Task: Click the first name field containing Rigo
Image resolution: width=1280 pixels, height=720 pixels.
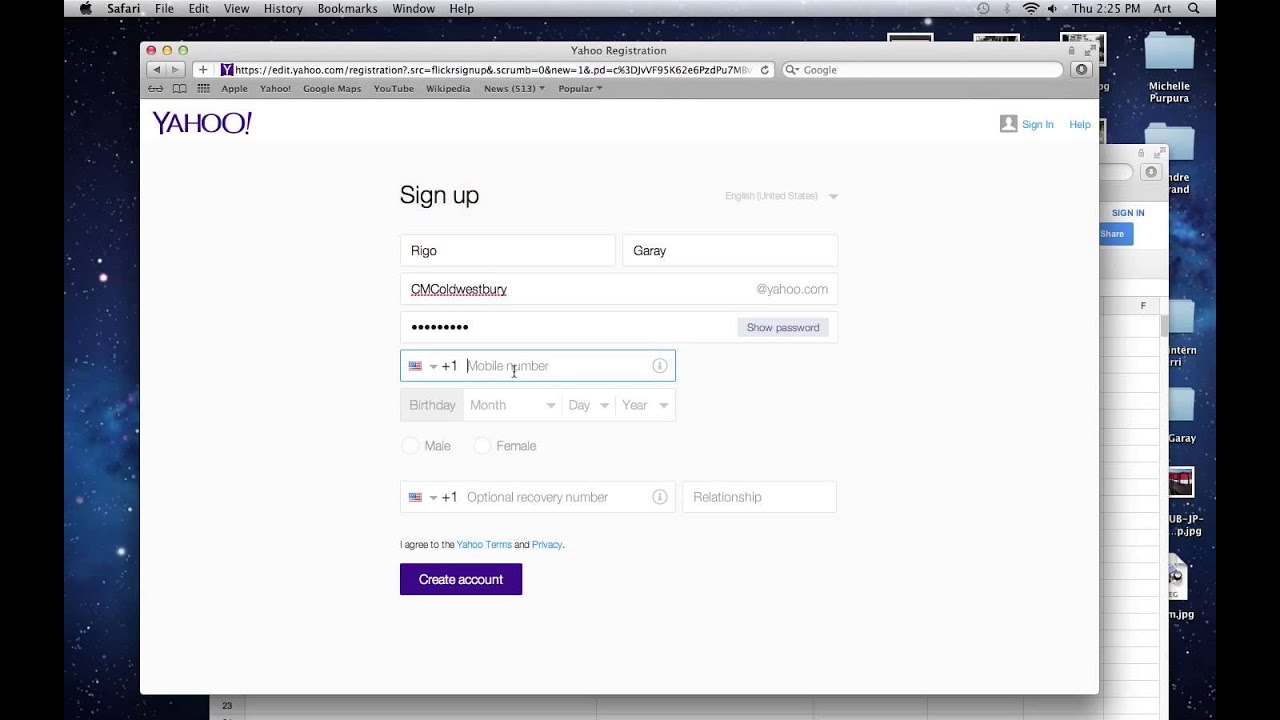Action: tap(508, 251)
